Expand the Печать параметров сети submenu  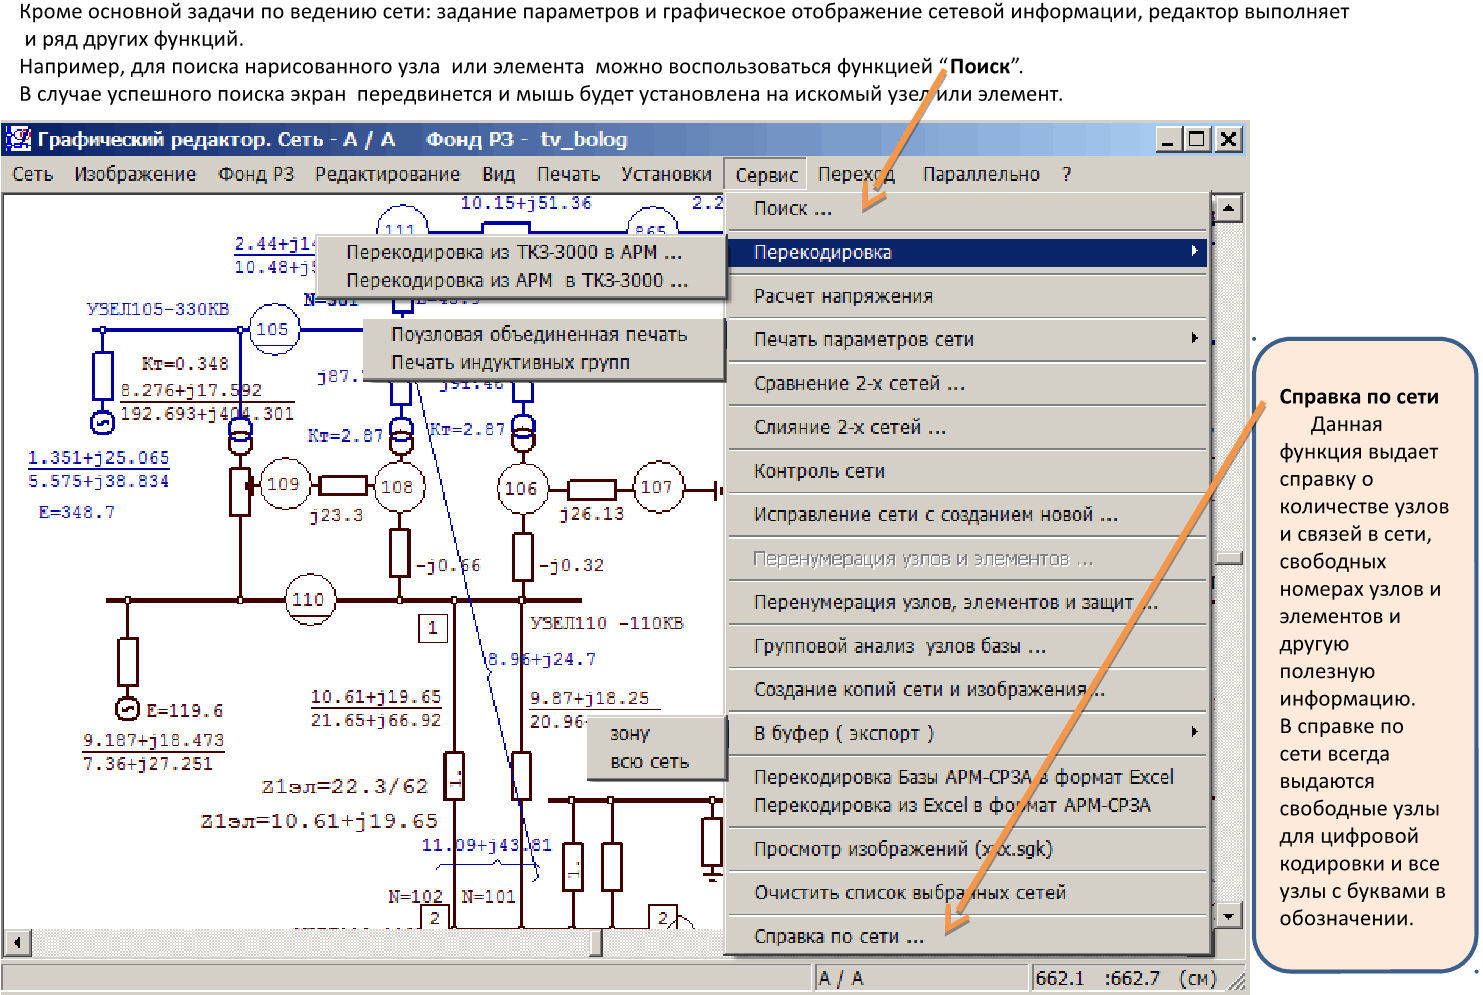click(x=1193, y=339)
